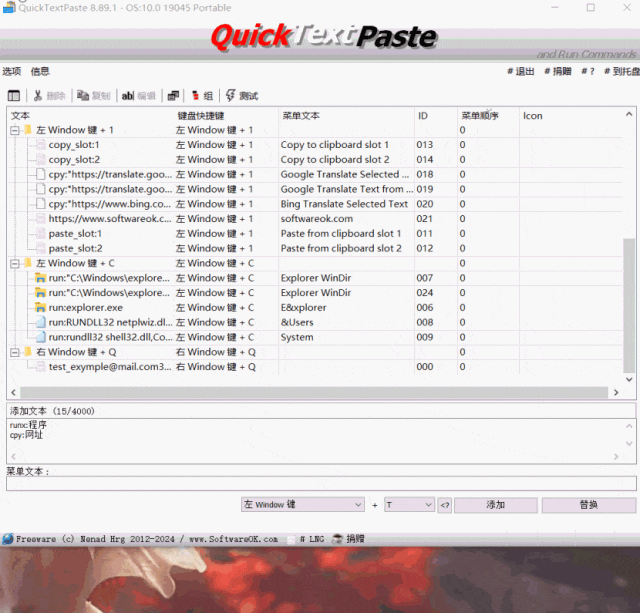The height and width of the screenshot is (613, 640).
Task: Open the 信息 menu
Action: tap(40, 71)
